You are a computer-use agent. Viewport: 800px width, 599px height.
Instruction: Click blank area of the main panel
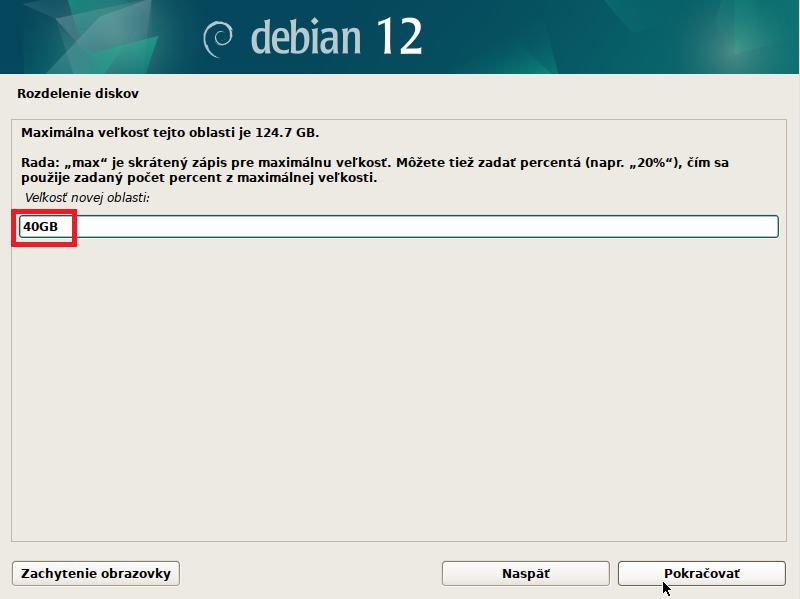tap(400, 400)
